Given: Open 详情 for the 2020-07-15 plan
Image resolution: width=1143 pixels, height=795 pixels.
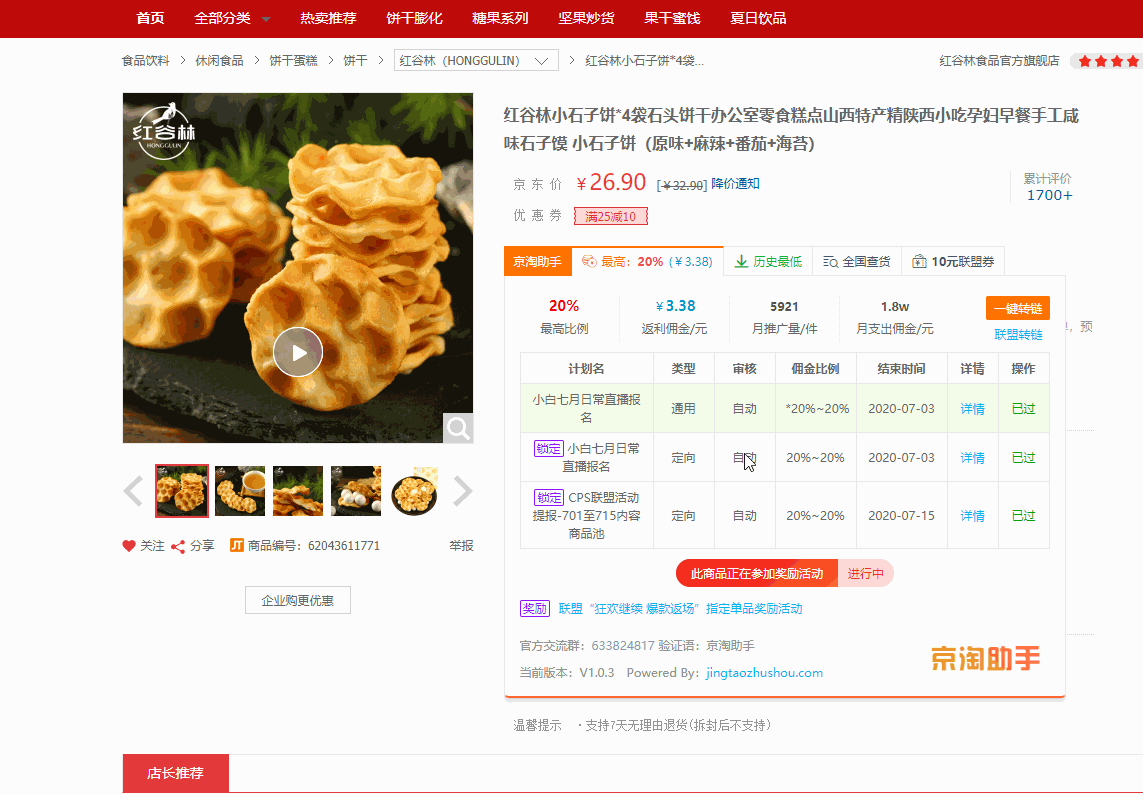Looking at the screenshot, I should click(972, 515).
